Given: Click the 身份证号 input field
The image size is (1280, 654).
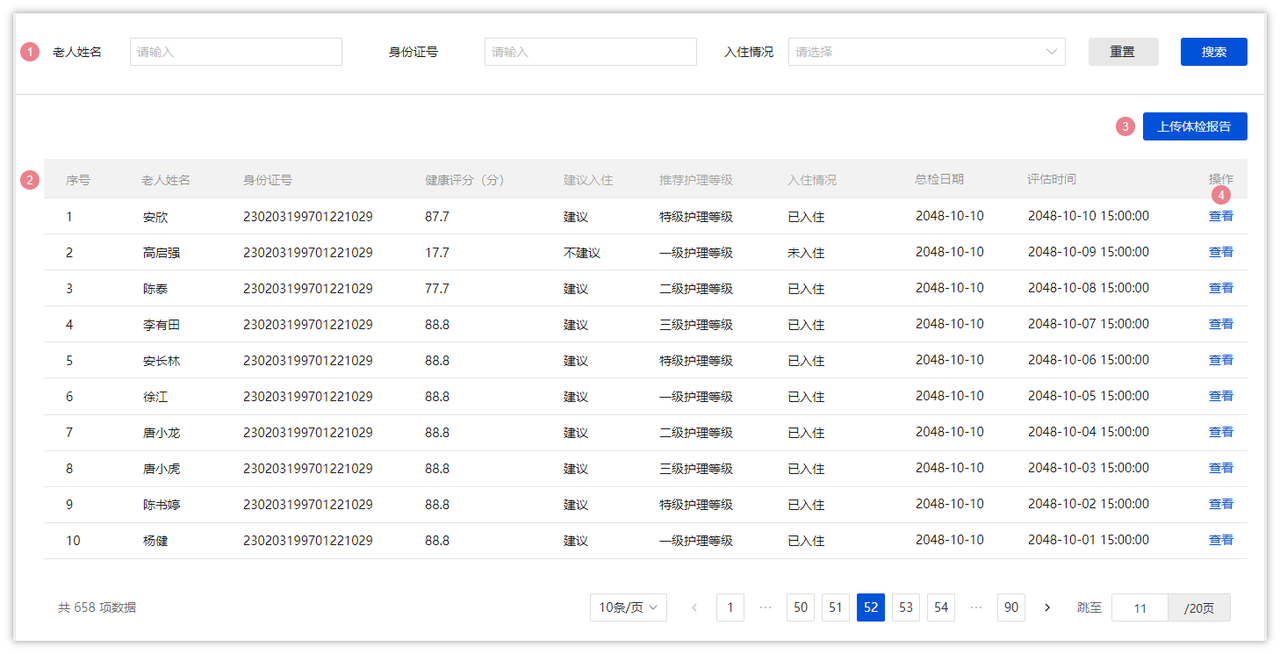Looking at the screenshot, I should 590,52.
